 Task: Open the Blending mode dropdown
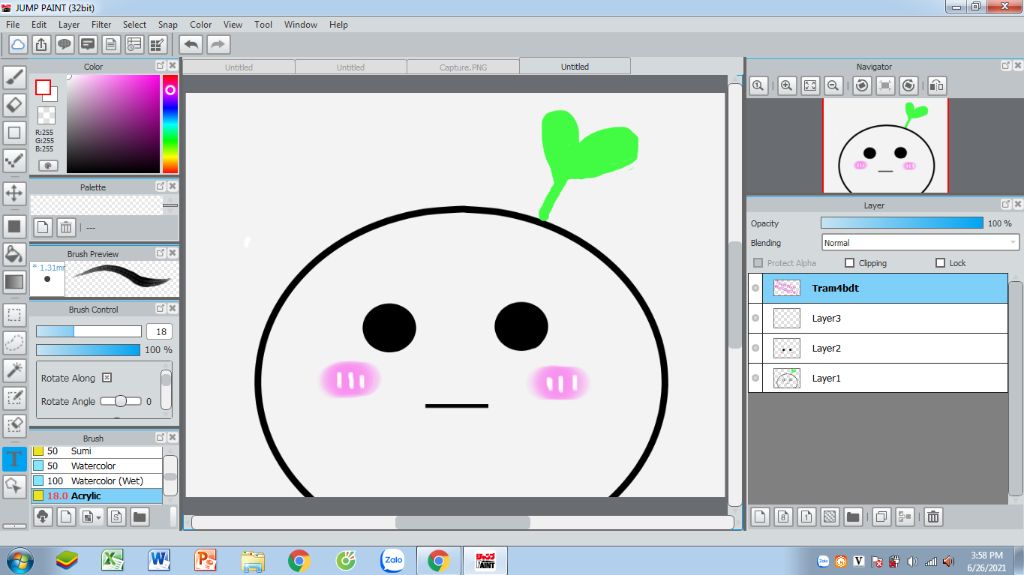point(920,243)
